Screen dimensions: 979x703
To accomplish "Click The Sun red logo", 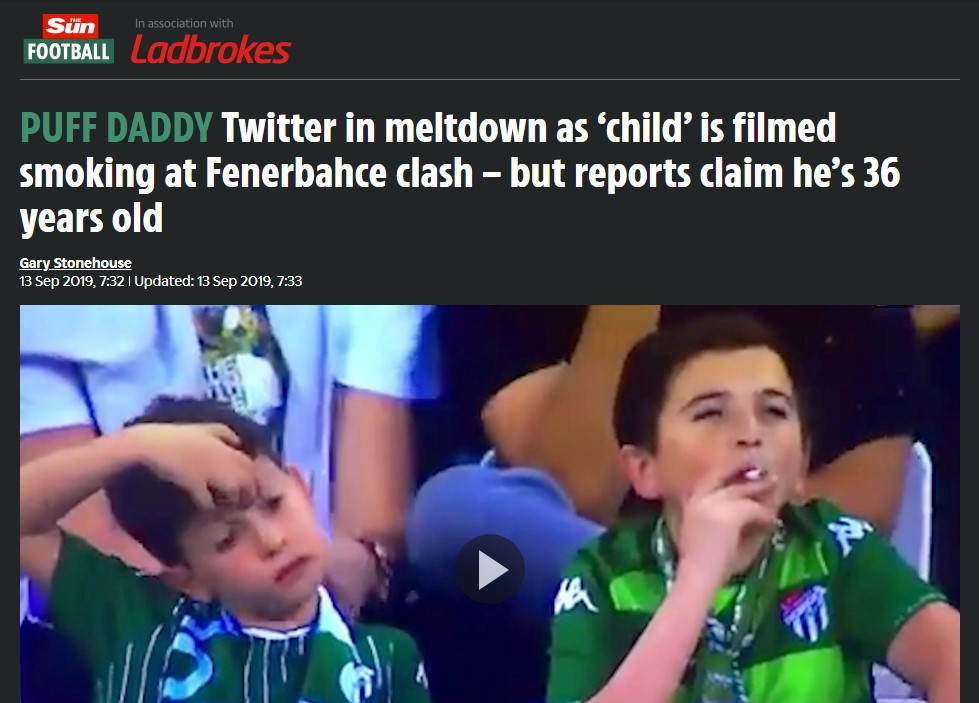I will tap(69, 26).
